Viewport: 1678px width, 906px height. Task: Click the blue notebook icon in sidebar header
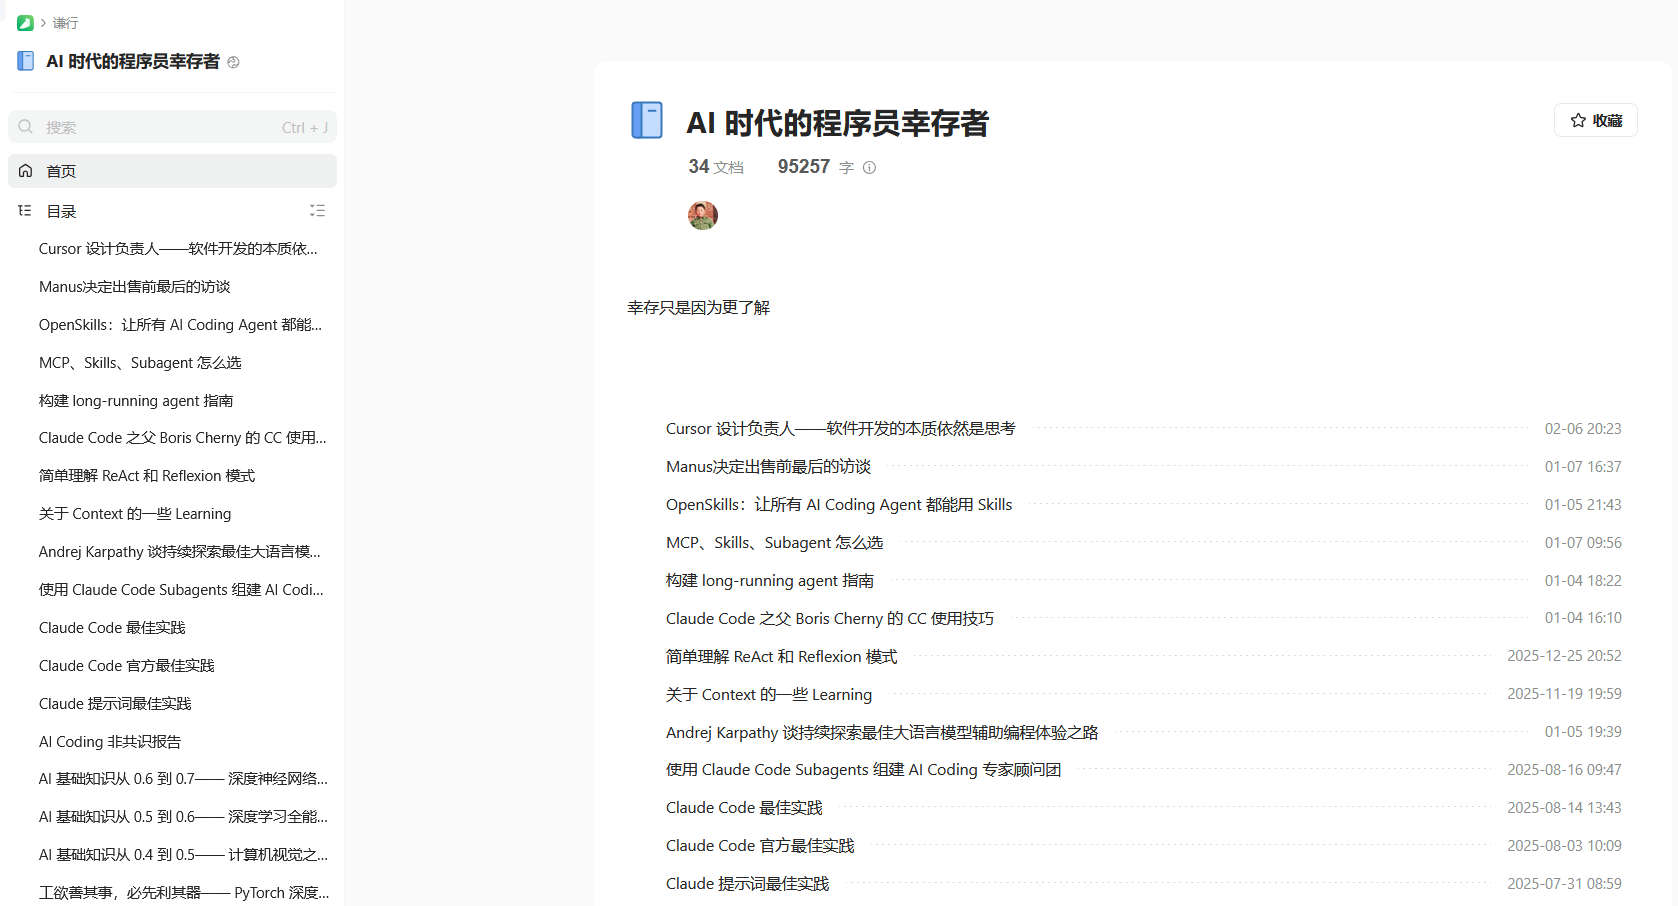(26, 61)
